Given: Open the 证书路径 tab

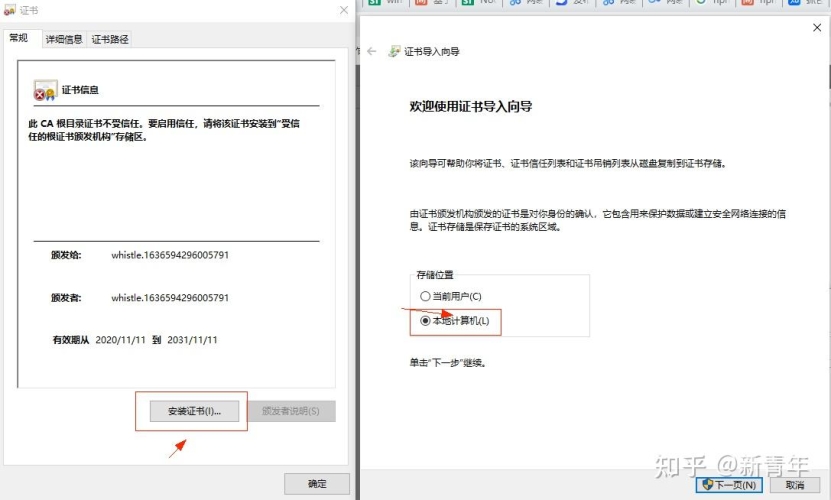Looking at the screenshot, I should (110, 39).
